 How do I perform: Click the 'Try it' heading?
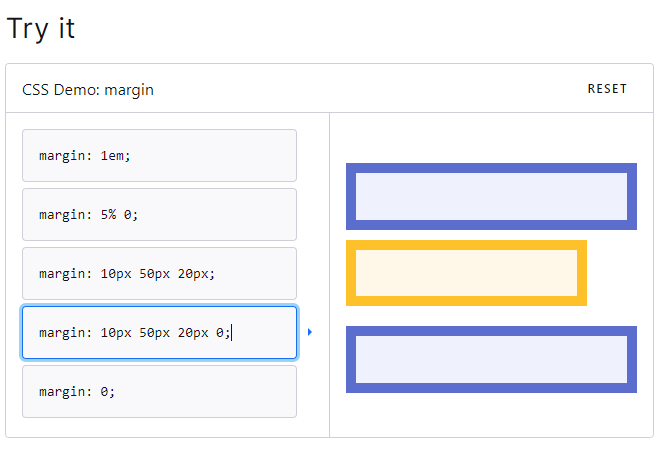coord(41,29)
